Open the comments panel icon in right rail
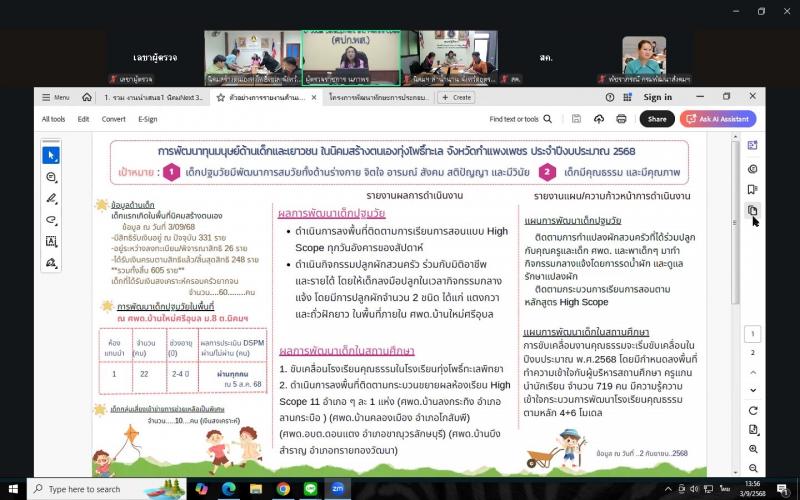The height and width of the screenshot is (500, 800). pos(753,169)
